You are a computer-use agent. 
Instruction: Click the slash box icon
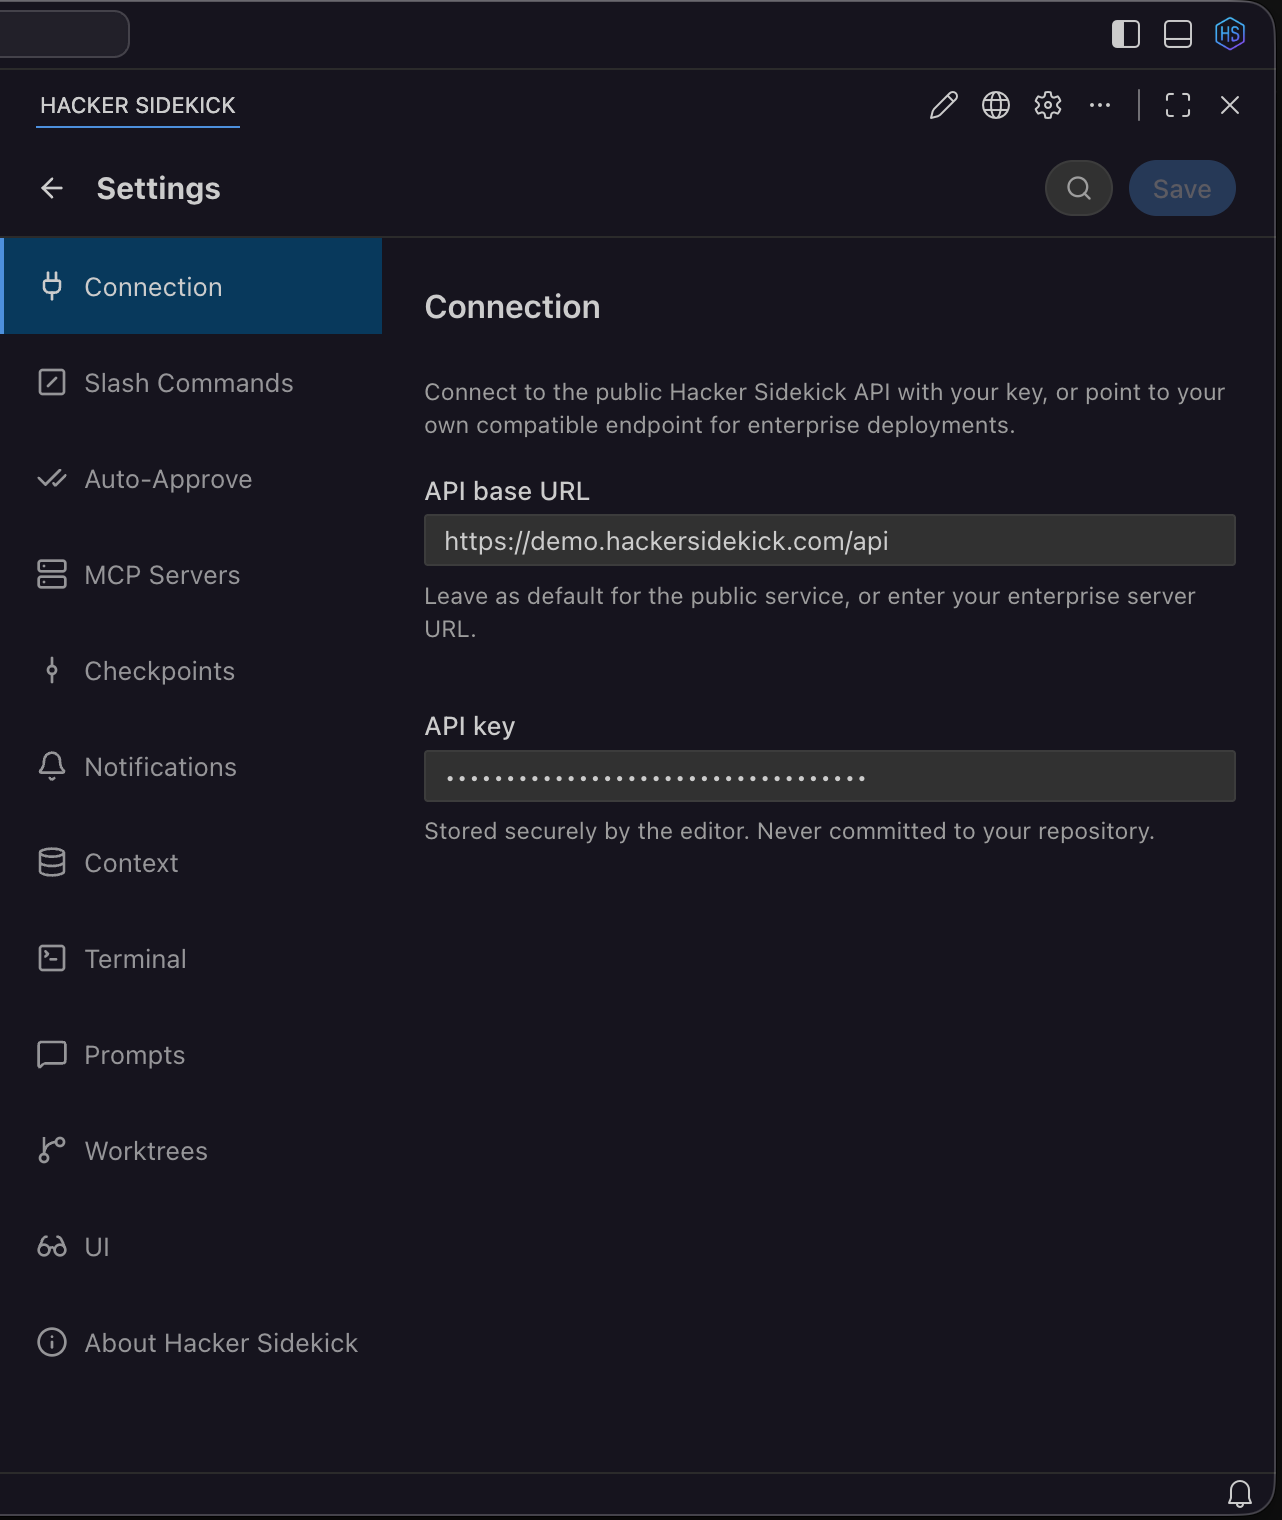coord(52,382)
